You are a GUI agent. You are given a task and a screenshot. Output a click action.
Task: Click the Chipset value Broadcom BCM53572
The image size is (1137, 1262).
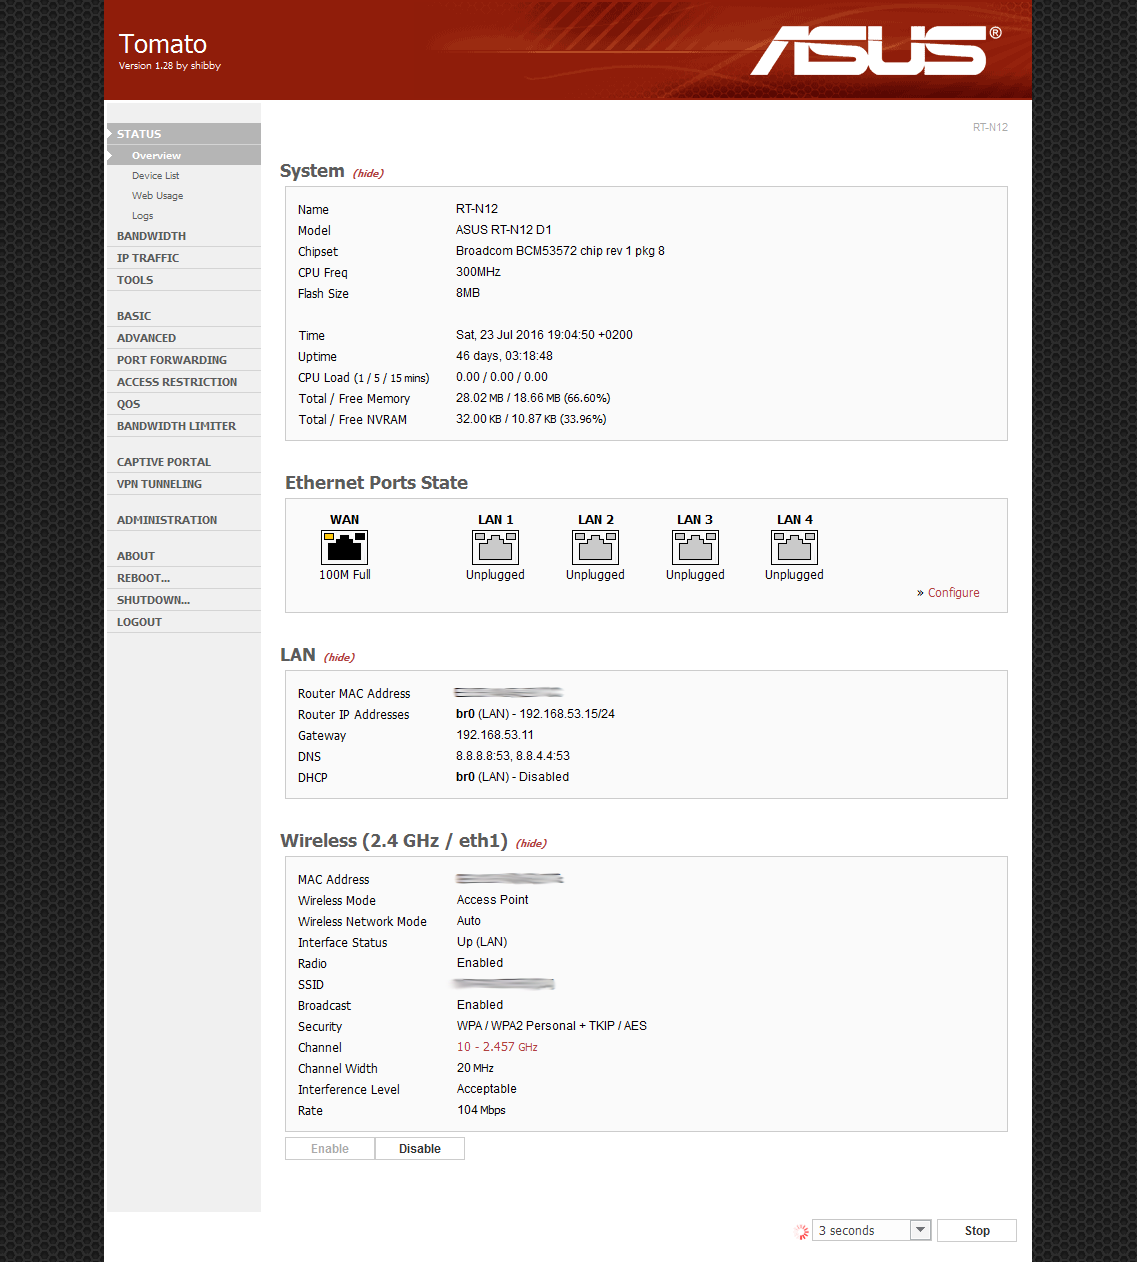pyautogui.click(x=560, y=251)
